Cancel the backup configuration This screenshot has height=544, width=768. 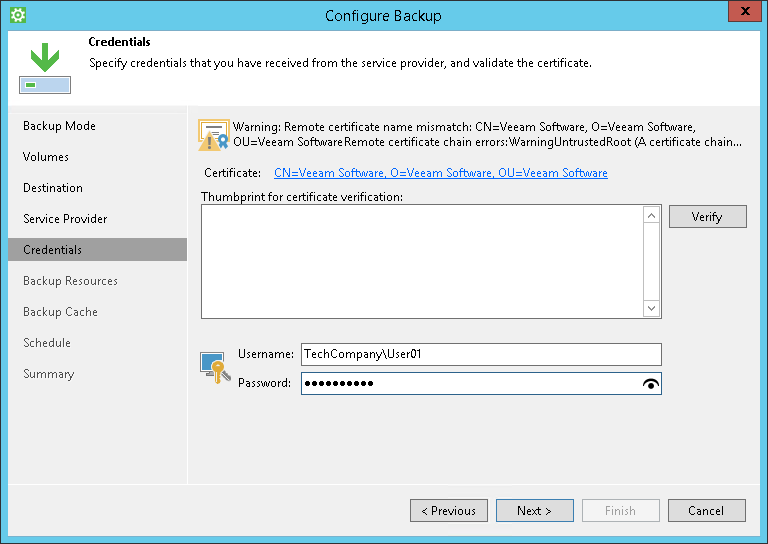[x=706, y=511]
